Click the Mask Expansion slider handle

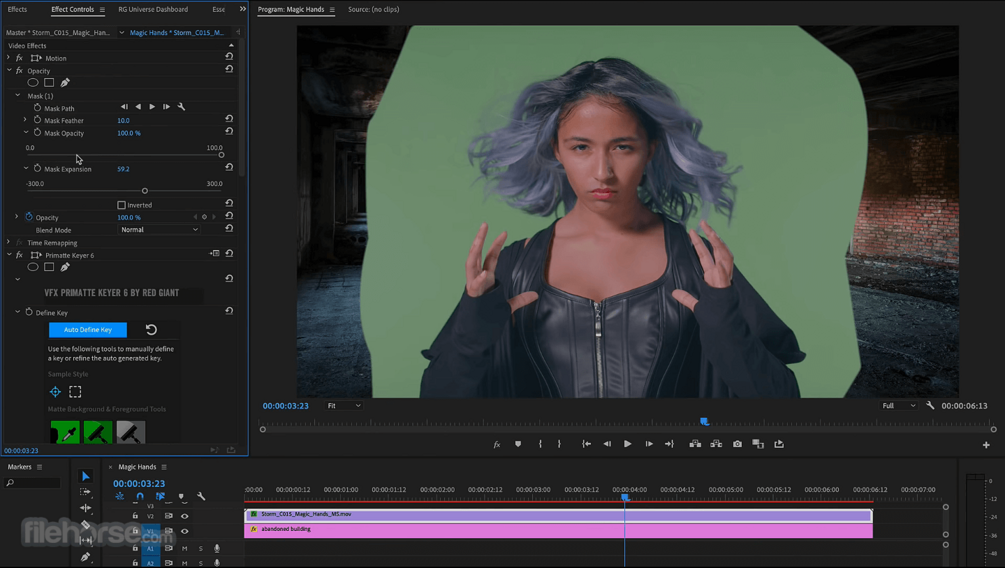[144, 191]
